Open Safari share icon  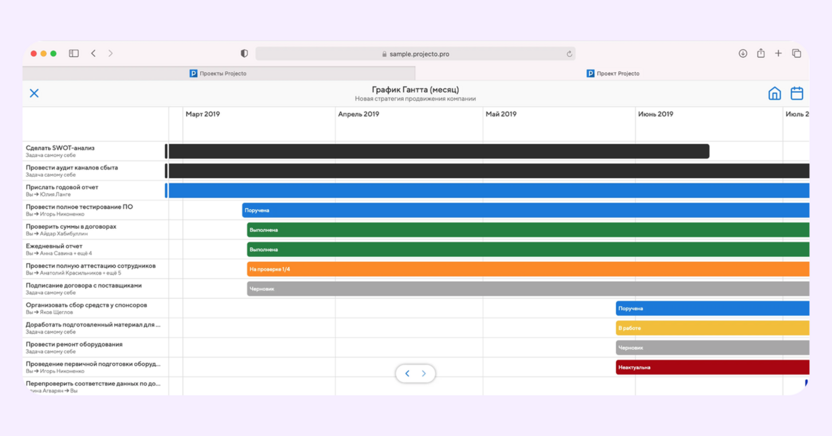tap(761, 53)
